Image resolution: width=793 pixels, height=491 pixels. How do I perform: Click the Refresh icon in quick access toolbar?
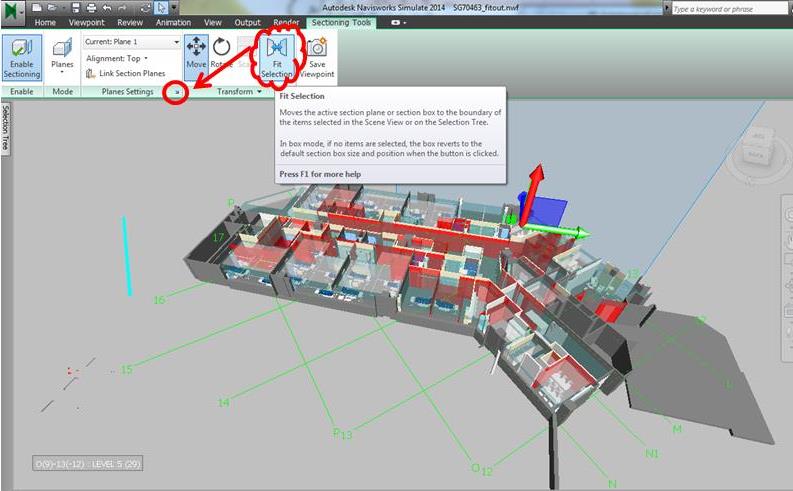(145, 8)
